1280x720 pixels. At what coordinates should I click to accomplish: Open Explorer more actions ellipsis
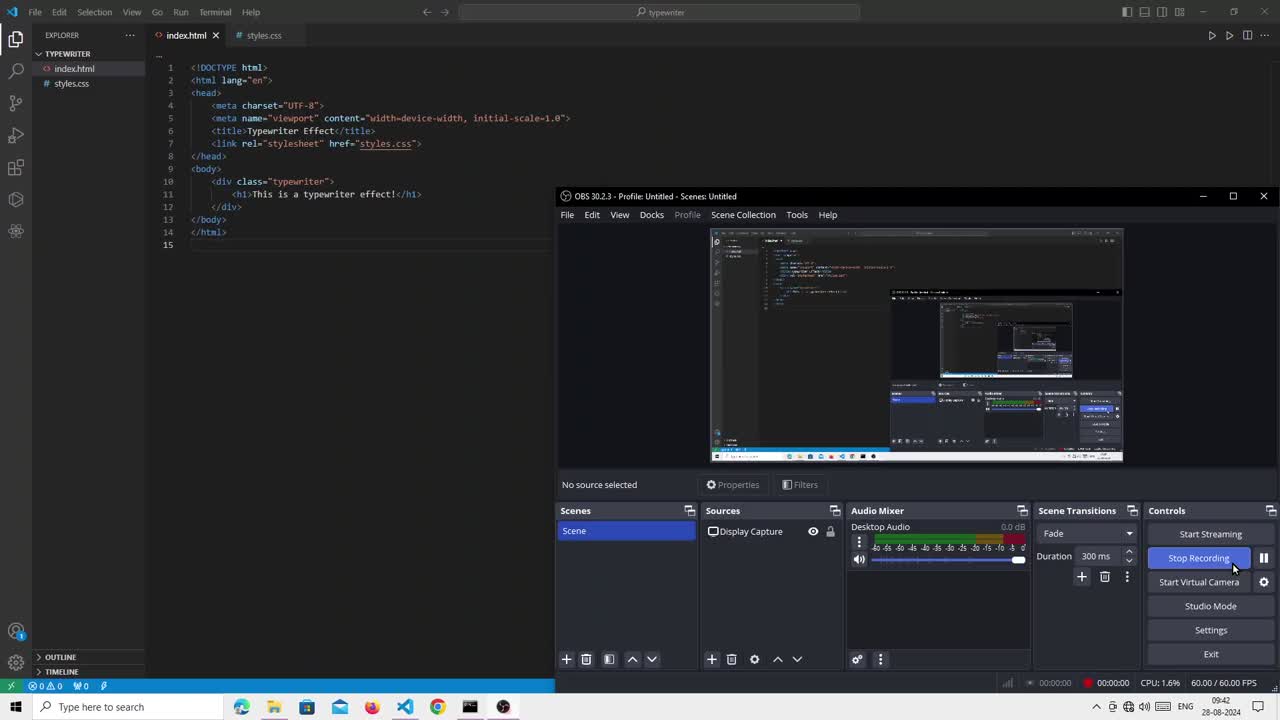(129, 35)
